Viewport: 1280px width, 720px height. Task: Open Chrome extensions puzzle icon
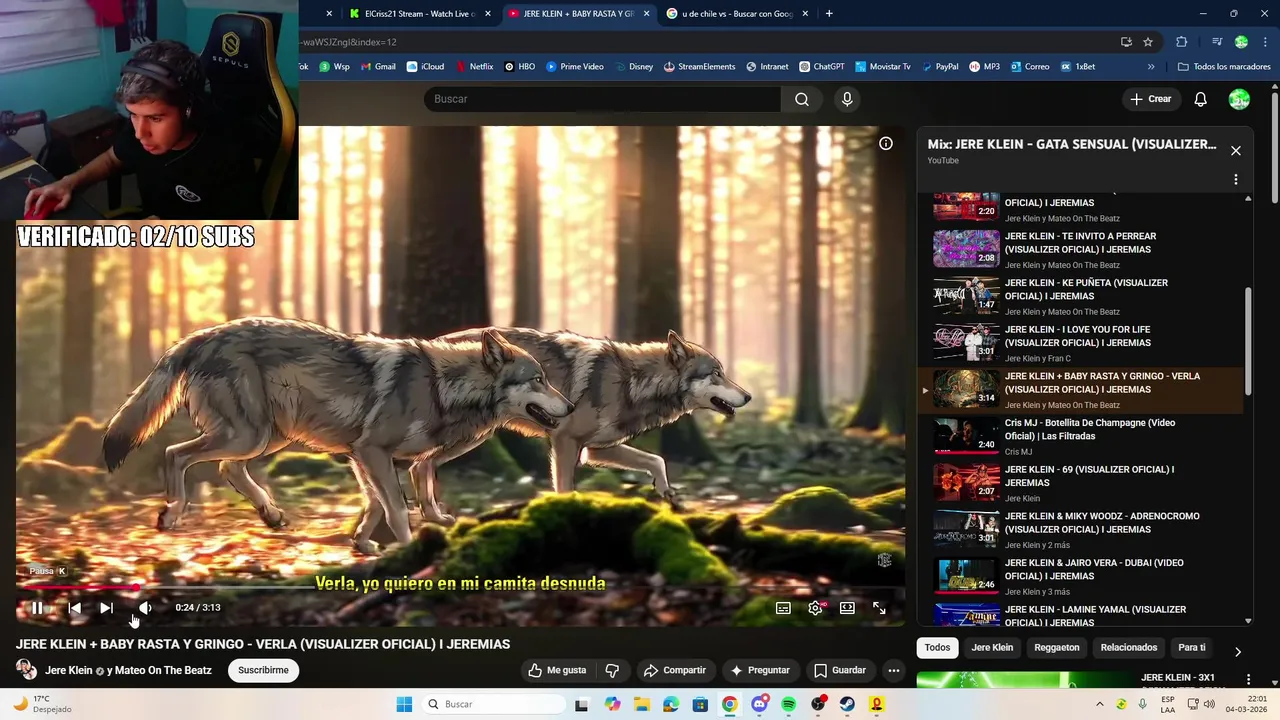[1181, 42]
